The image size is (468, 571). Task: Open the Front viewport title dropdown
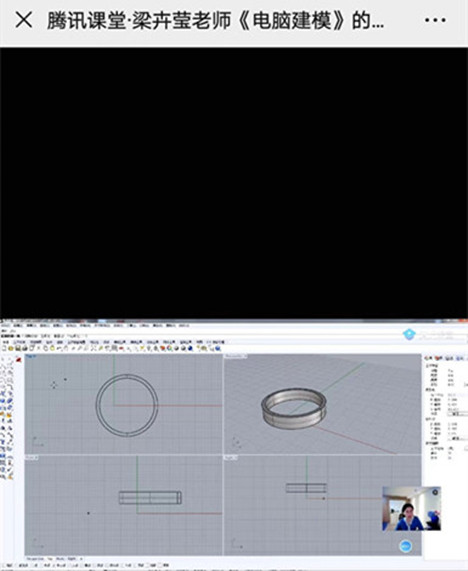coord(31,457)
